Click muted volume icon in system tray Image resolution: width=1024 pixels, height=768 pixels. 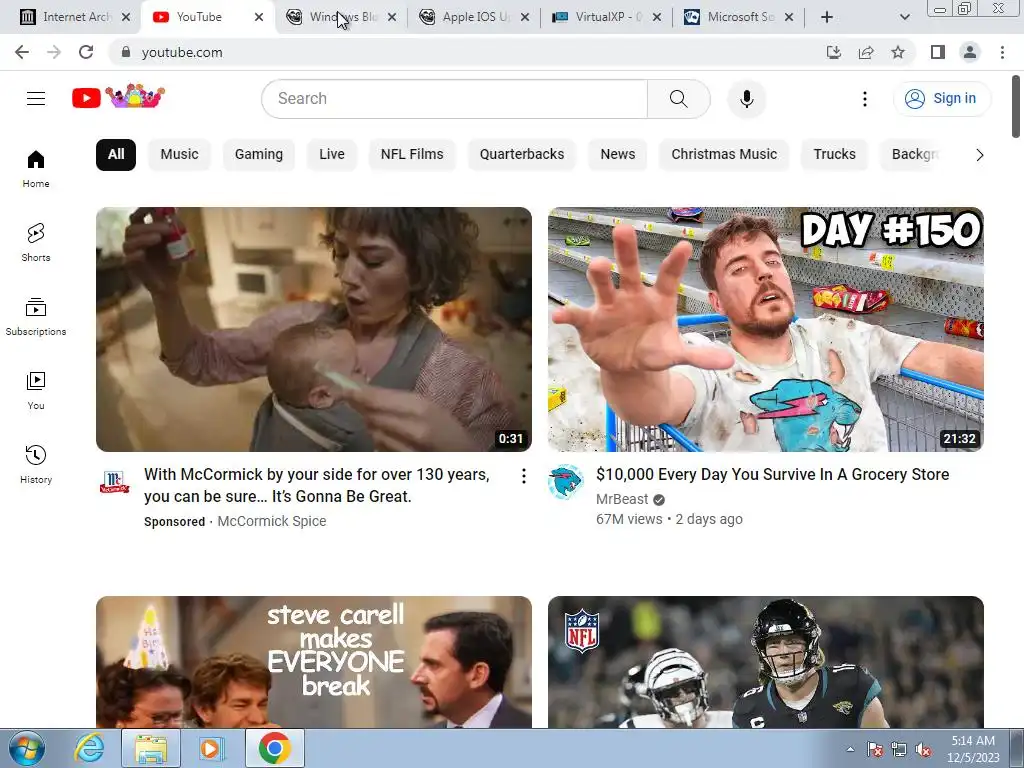pyautogui.click(x=923, y=750)
